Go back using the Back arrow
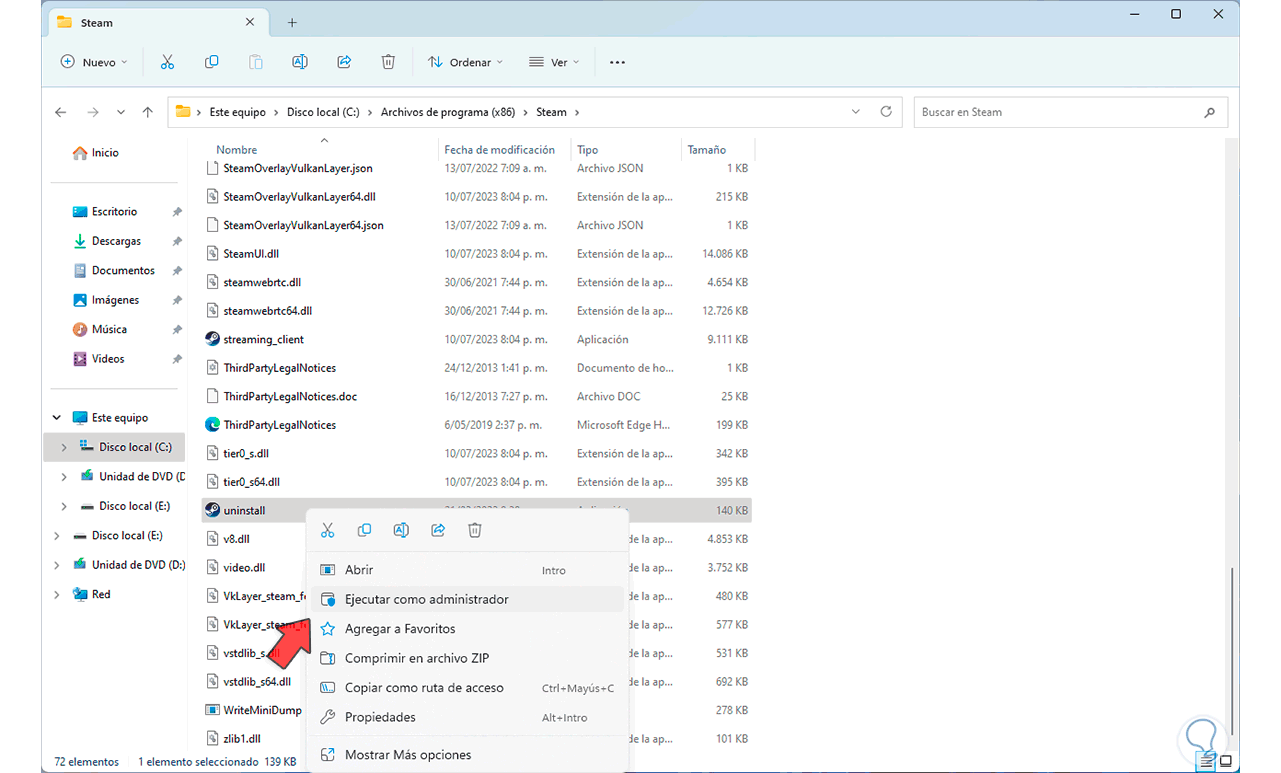 [61, 112]
